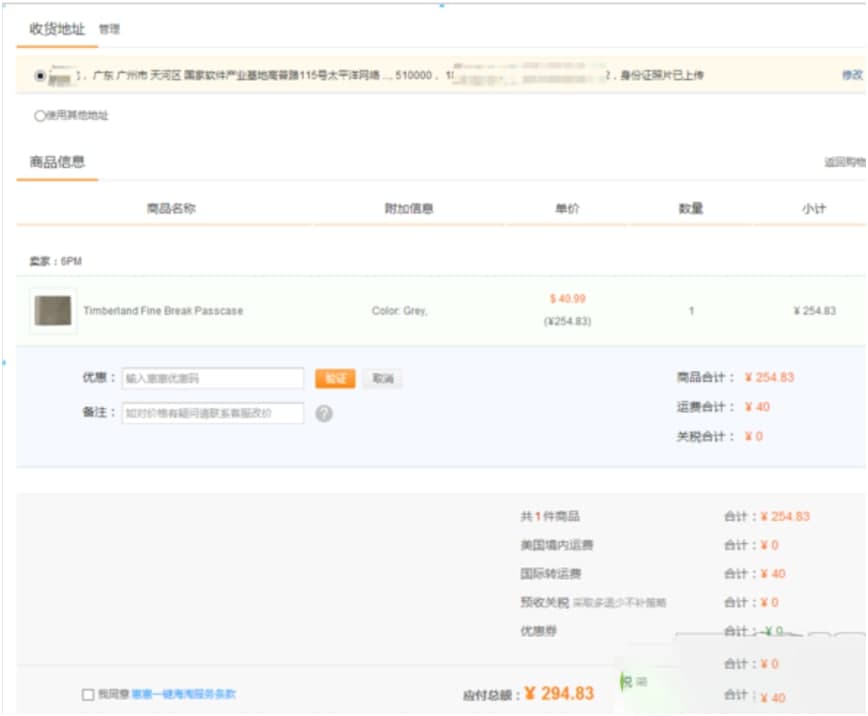Image resolution: width=868 pixels, height=716 pixels.
Task: Click the 商品合计 ¥254.83 value
Action: (769, 378)
